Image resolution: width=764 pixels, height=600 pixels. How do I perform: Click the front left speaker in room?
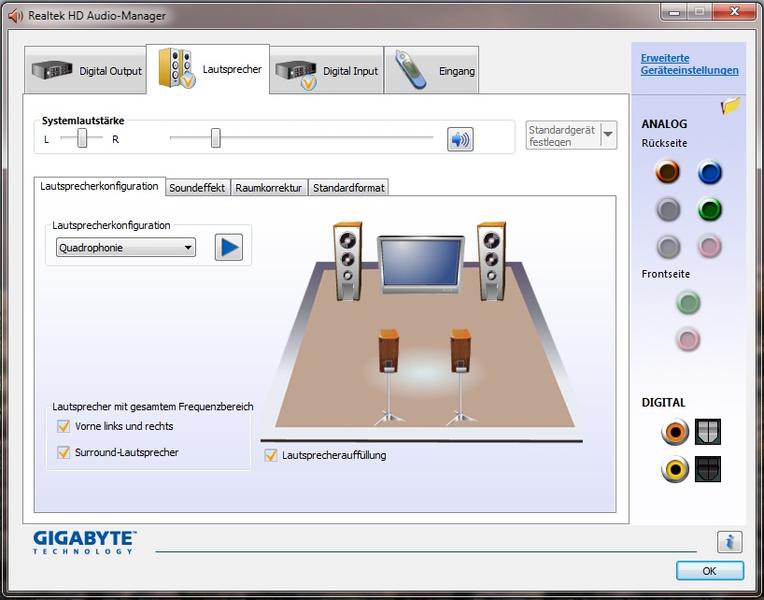click(347, 261)
